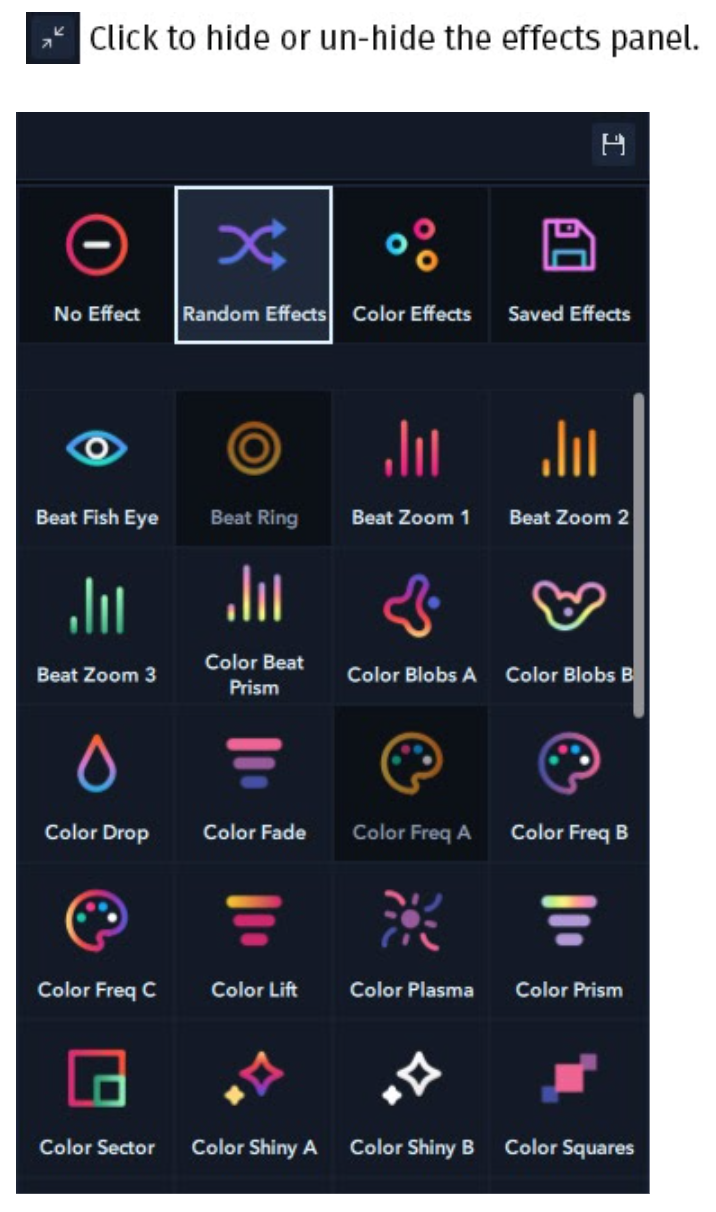Select the Color Blobs A effect
Image resolution: width=716 pixels, height=1212 pixels.
(x=411, y=626)
